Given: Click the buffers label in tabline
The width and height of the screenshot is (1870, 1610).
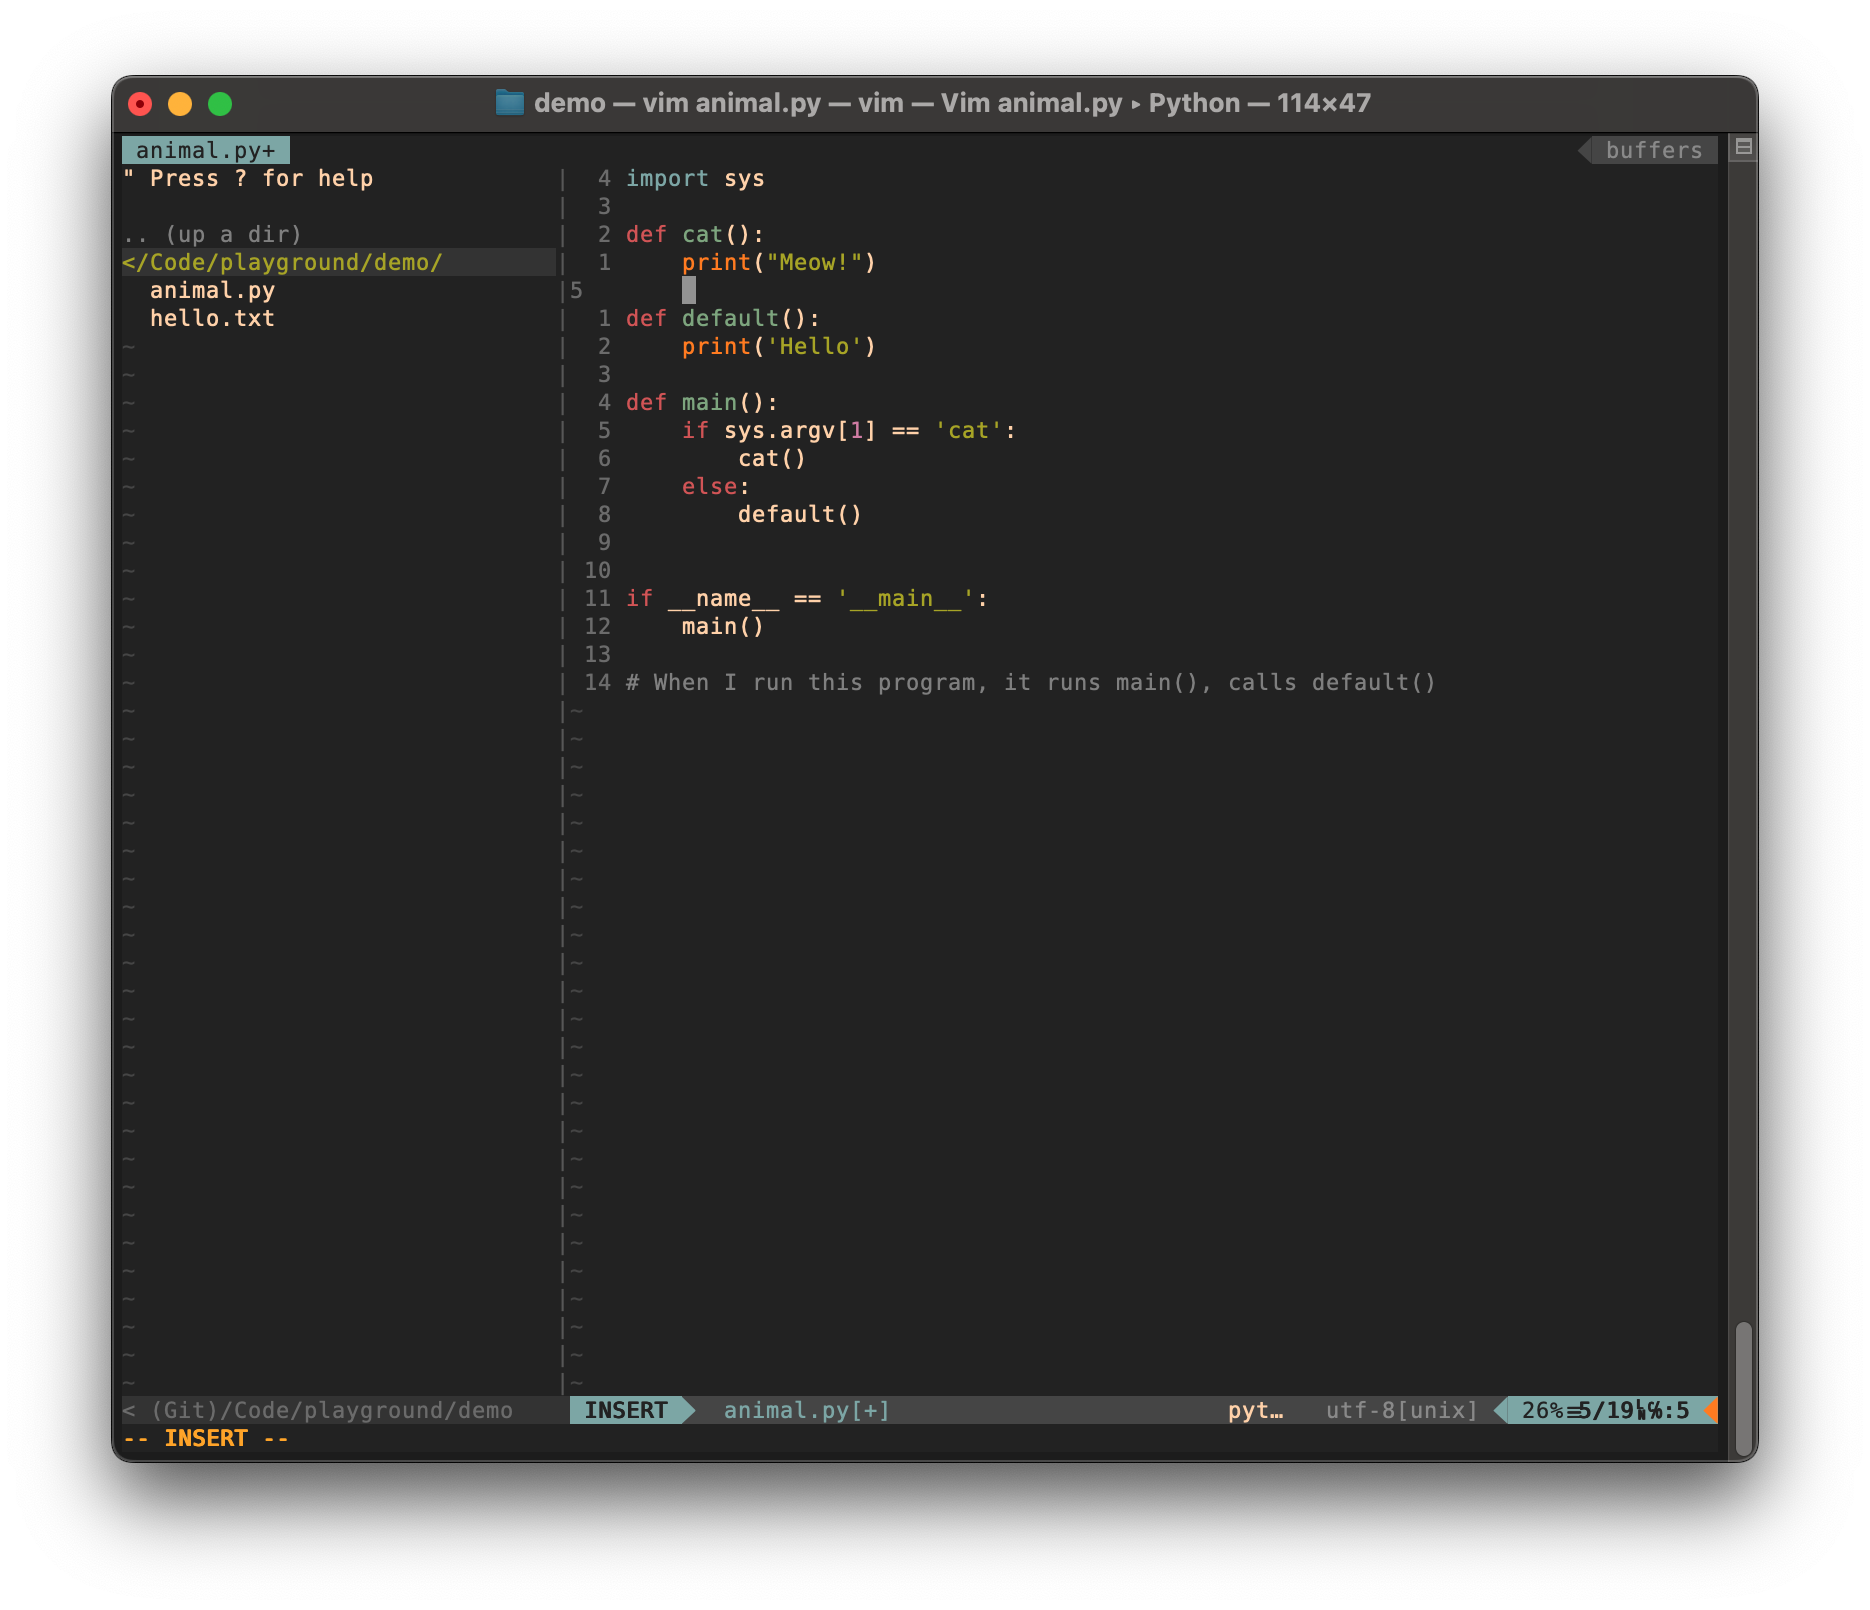Looking at the screenshot, I should 1653,150.
